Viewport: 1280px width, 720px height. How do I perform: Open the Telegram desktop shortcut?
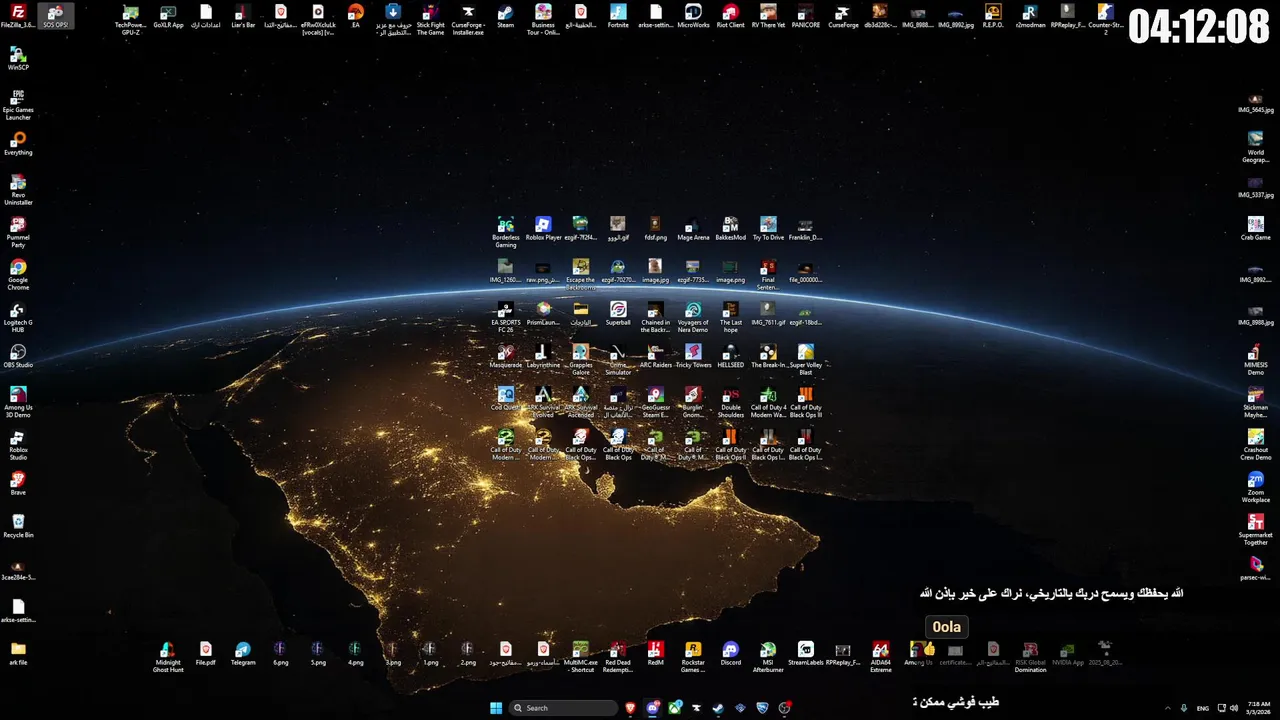[243, 654]
